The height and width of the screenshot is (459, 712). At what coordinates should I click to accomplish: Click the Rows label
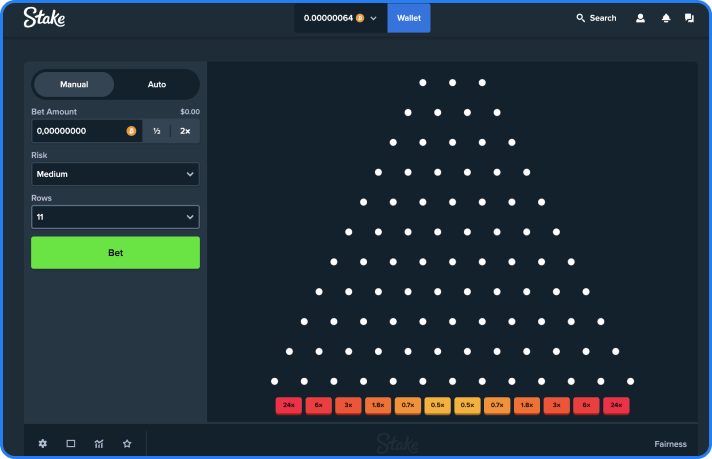41,198
